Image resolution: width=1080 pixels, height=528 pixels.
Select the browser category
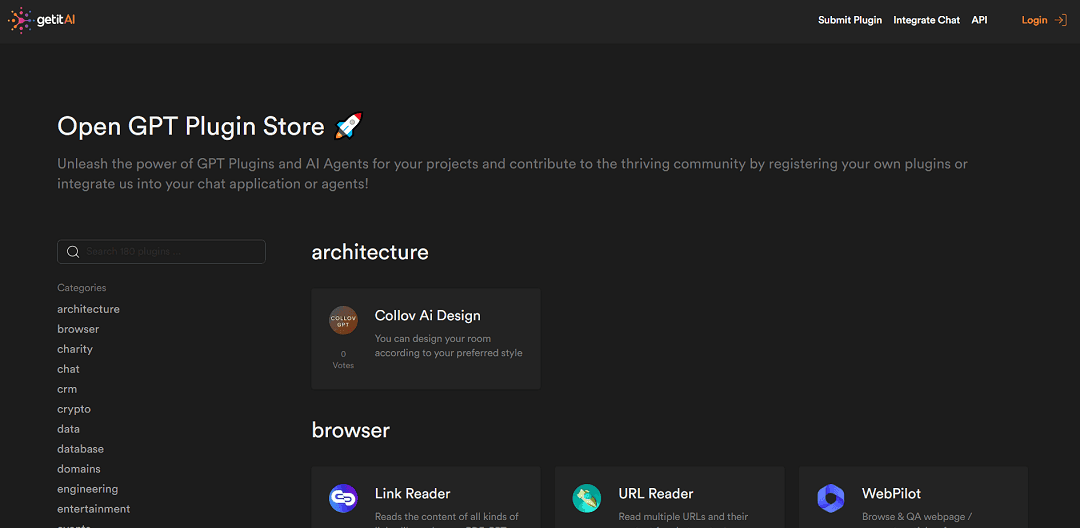point(78,329)
